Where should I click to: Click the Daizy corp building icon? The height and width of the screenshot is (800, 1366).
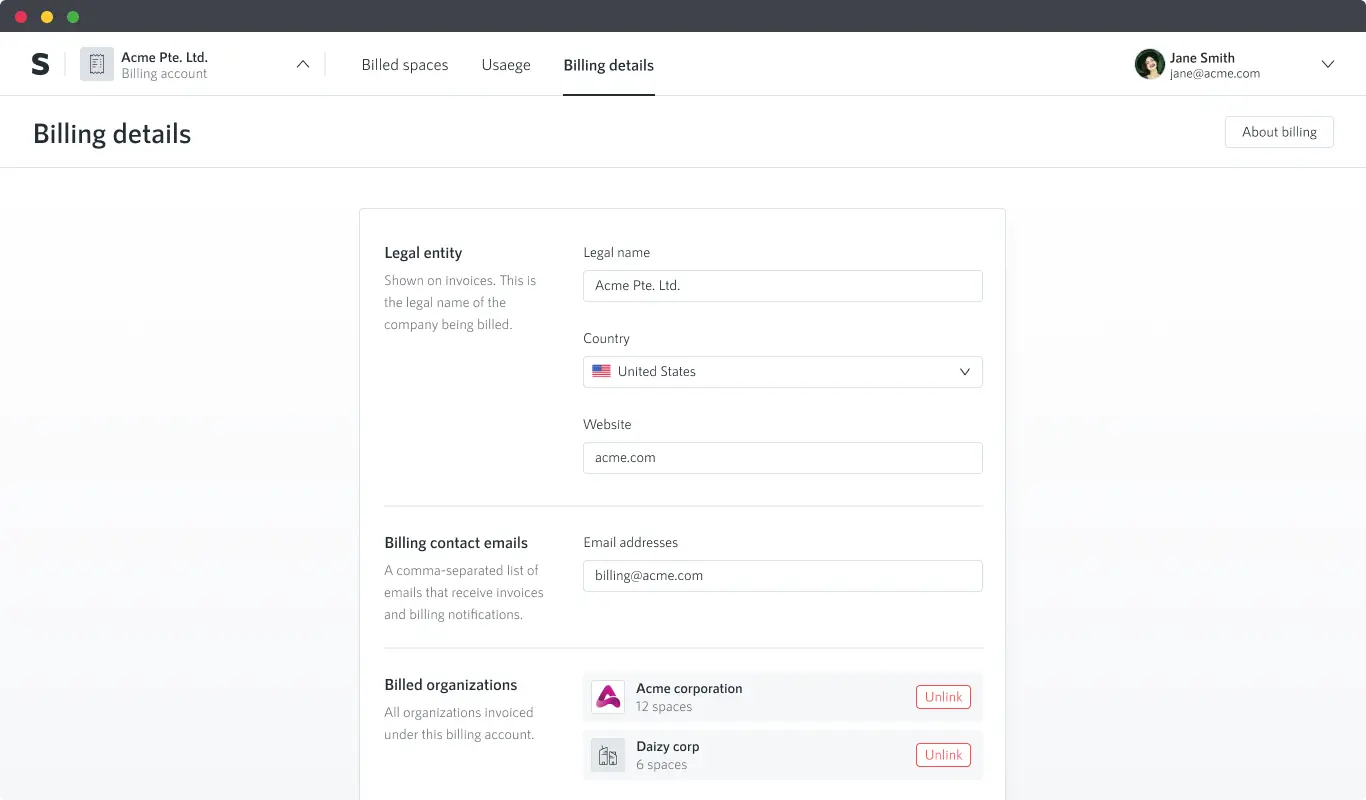pyautogui.click(x=608, y=755)
